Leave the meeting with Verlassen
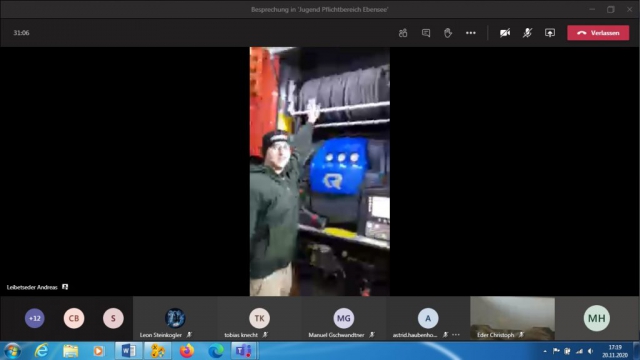 (x=598, y=33)
